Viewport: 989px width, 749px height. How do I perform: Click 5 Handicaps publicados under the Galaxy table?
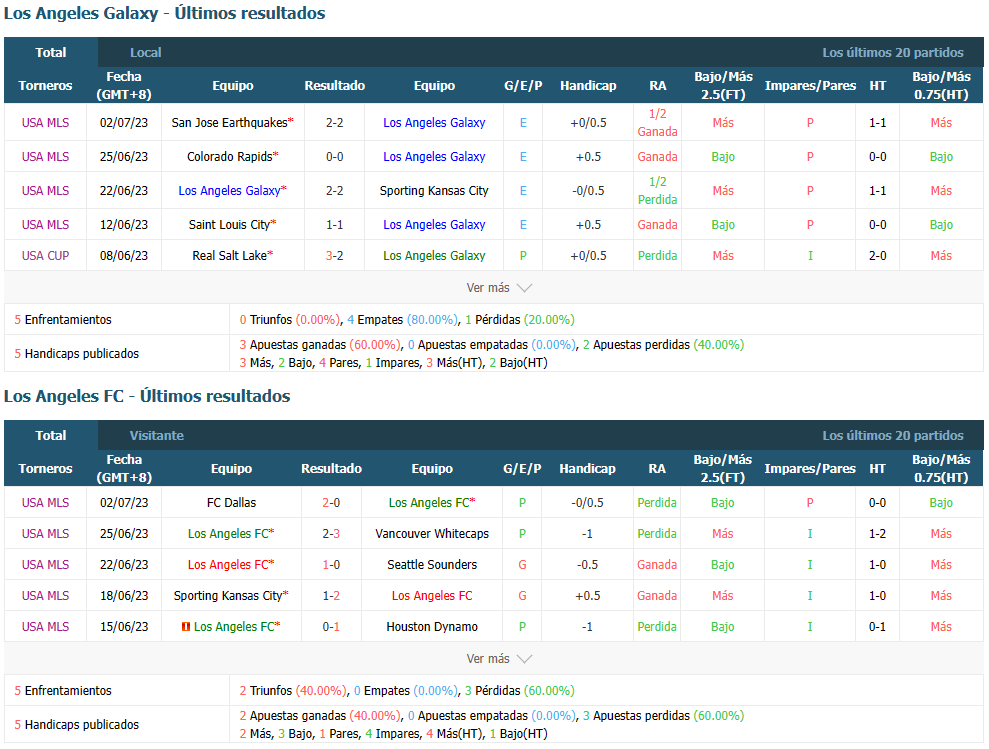[x=76, y=354]
